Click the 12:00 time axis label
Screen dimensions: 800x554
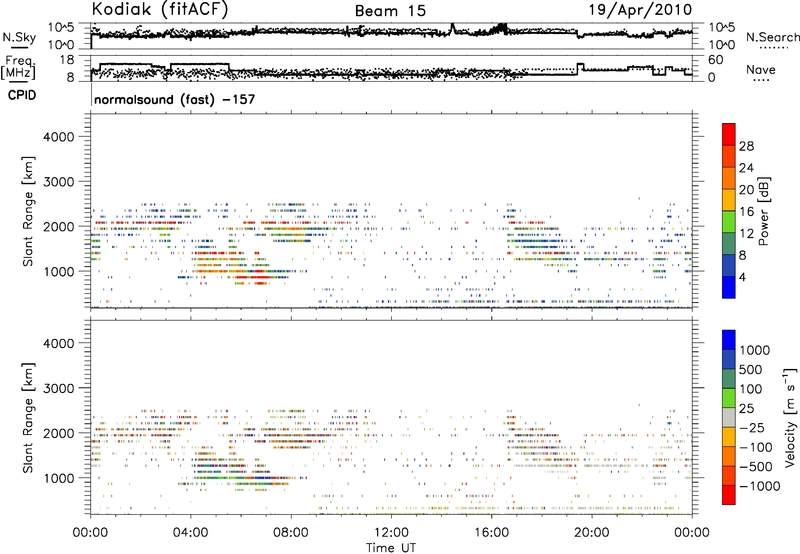[391, 533]
